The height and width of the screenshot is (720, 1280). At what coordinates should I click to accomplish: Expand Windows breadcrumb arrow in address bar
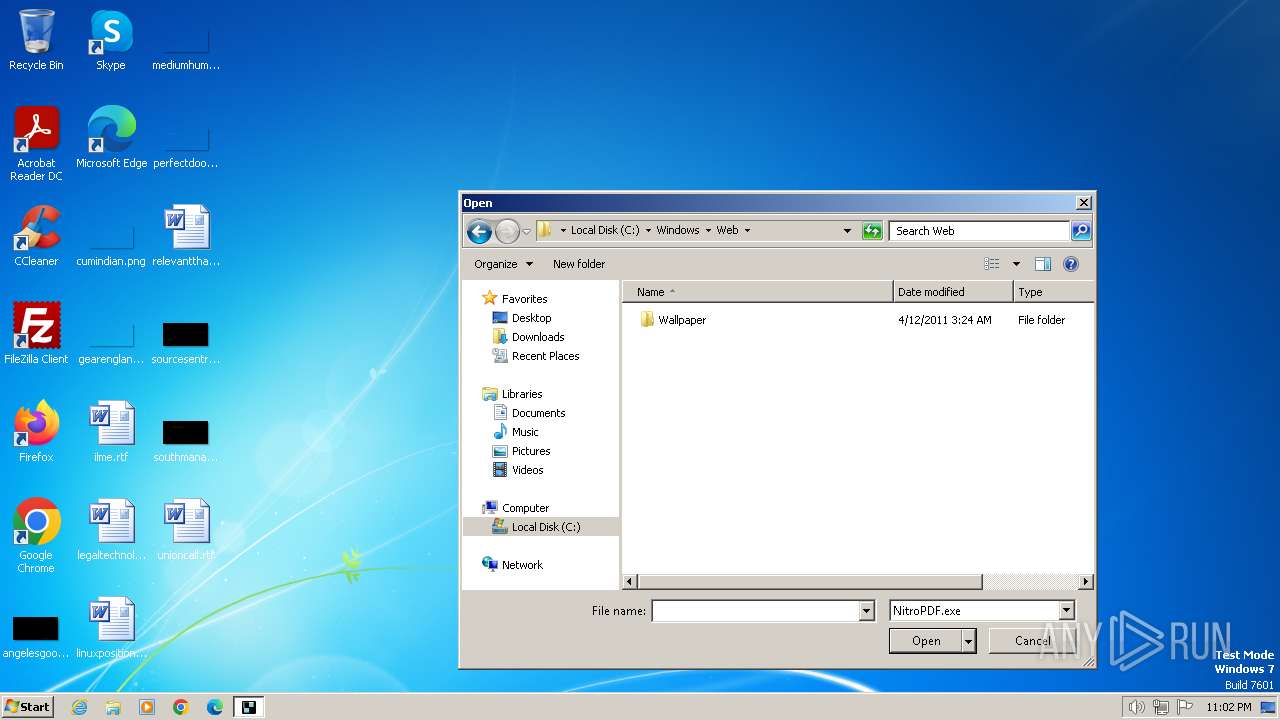click(707, 230)
